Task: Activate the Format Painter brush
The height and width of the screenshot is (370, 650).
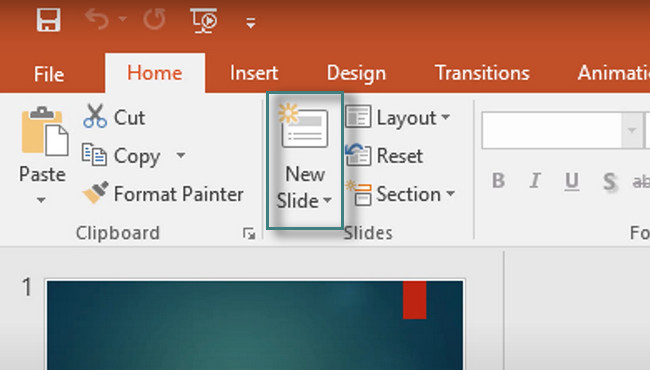Action: click(163, 194)
